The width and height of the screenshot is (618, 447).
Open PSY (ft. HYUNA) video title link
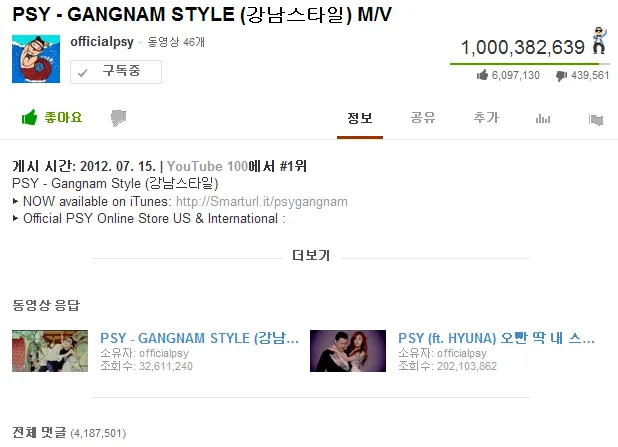(497, 338)
